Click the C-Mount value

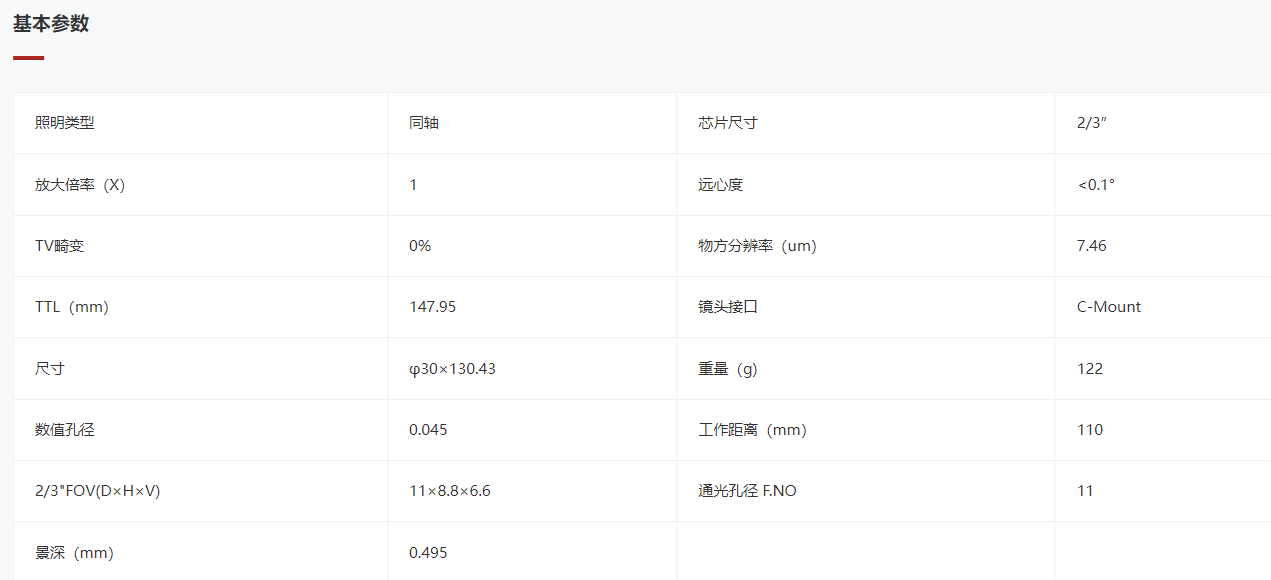pyautogui.click(x=1109, y=307)
